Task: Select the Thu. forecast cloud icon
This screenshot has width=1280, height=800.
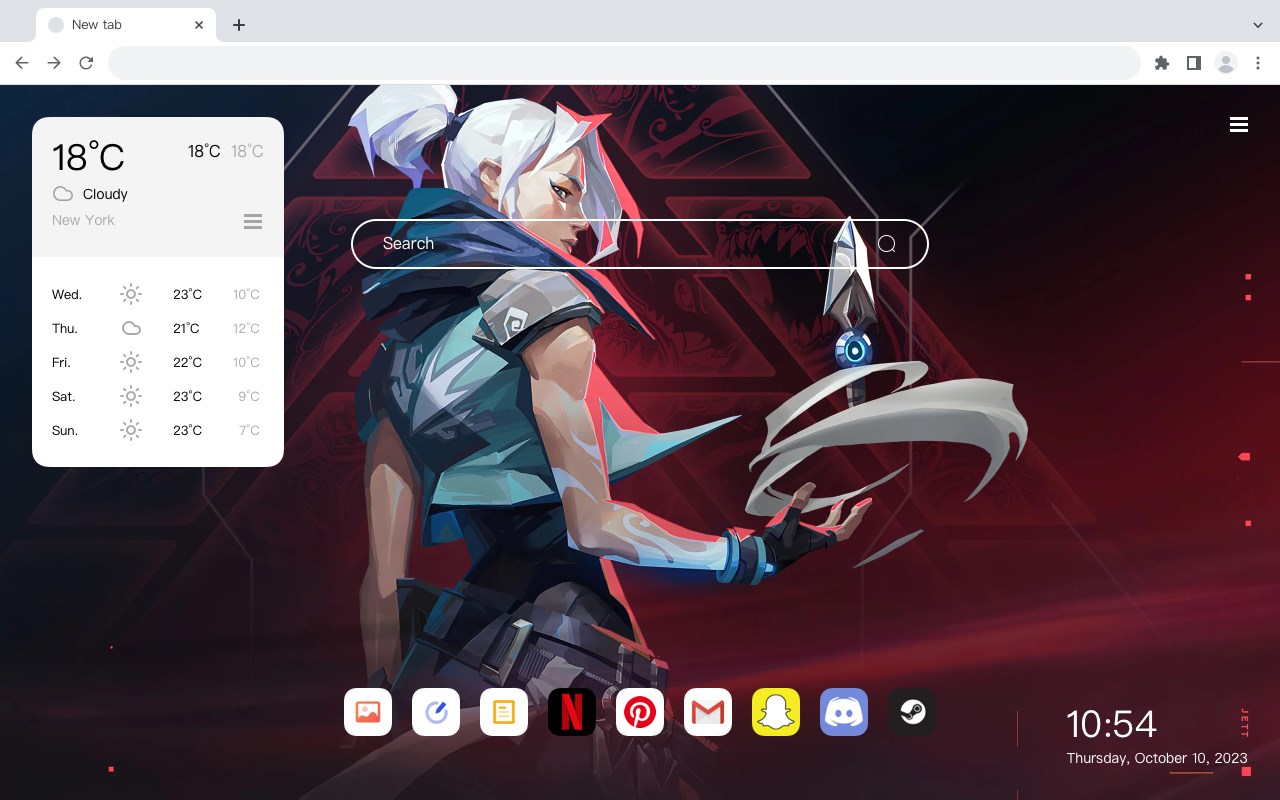Action: click(131, 328)
